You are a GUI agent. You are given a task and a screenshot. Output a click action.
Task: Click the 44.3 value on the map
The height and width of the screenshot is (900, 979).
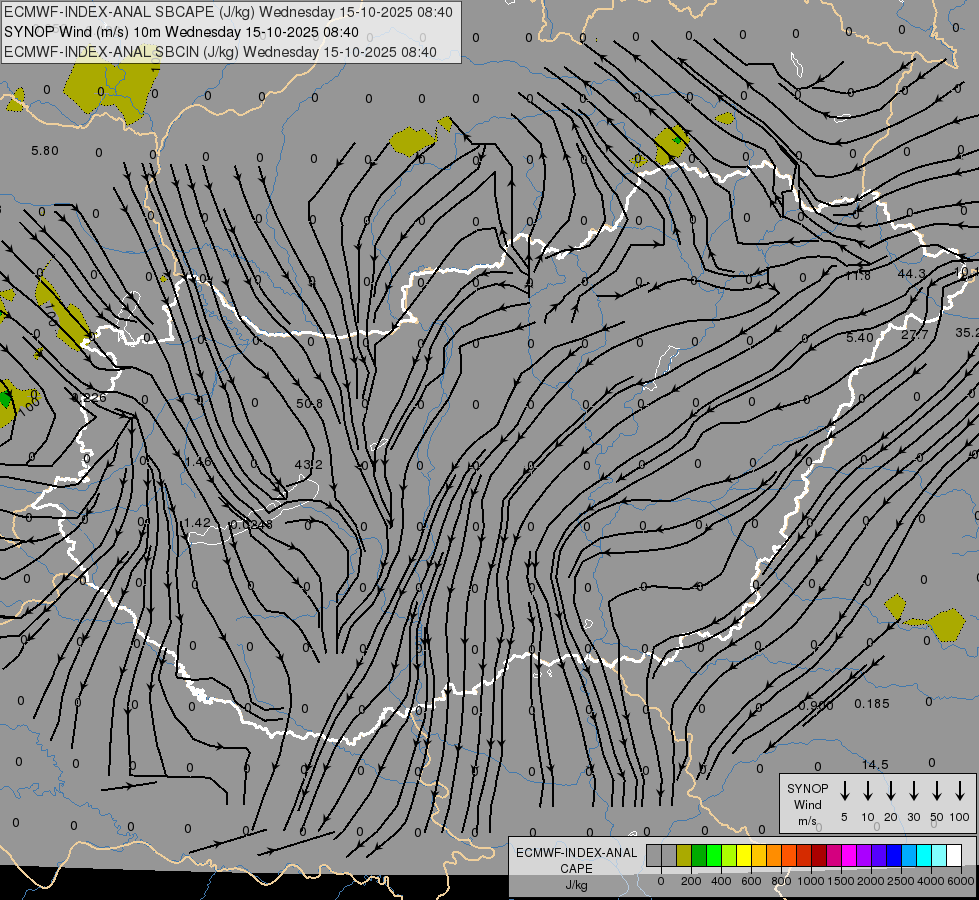(912, 274)
